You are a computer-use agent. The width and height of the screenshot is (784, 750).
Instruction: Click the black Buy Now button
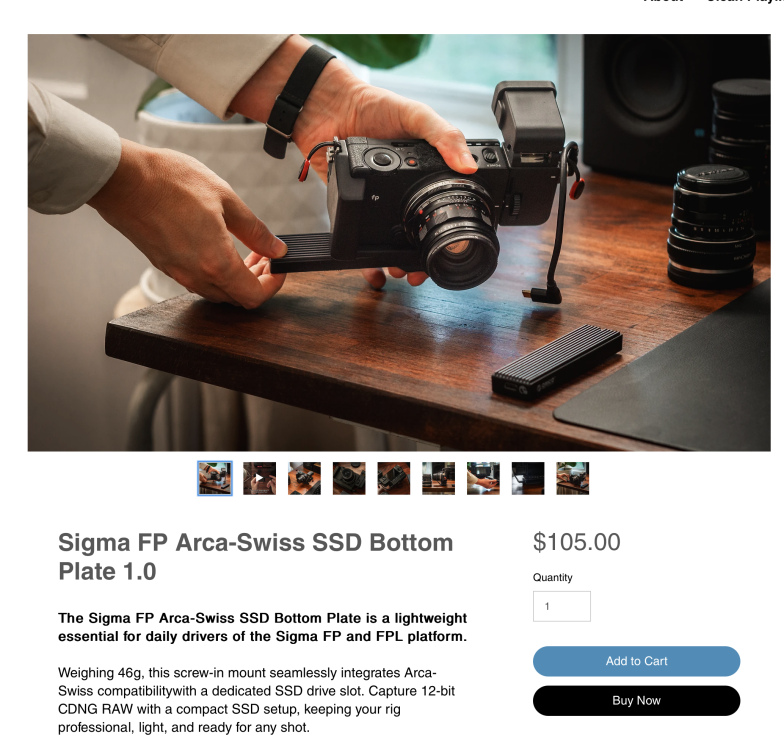pos(636,700)
